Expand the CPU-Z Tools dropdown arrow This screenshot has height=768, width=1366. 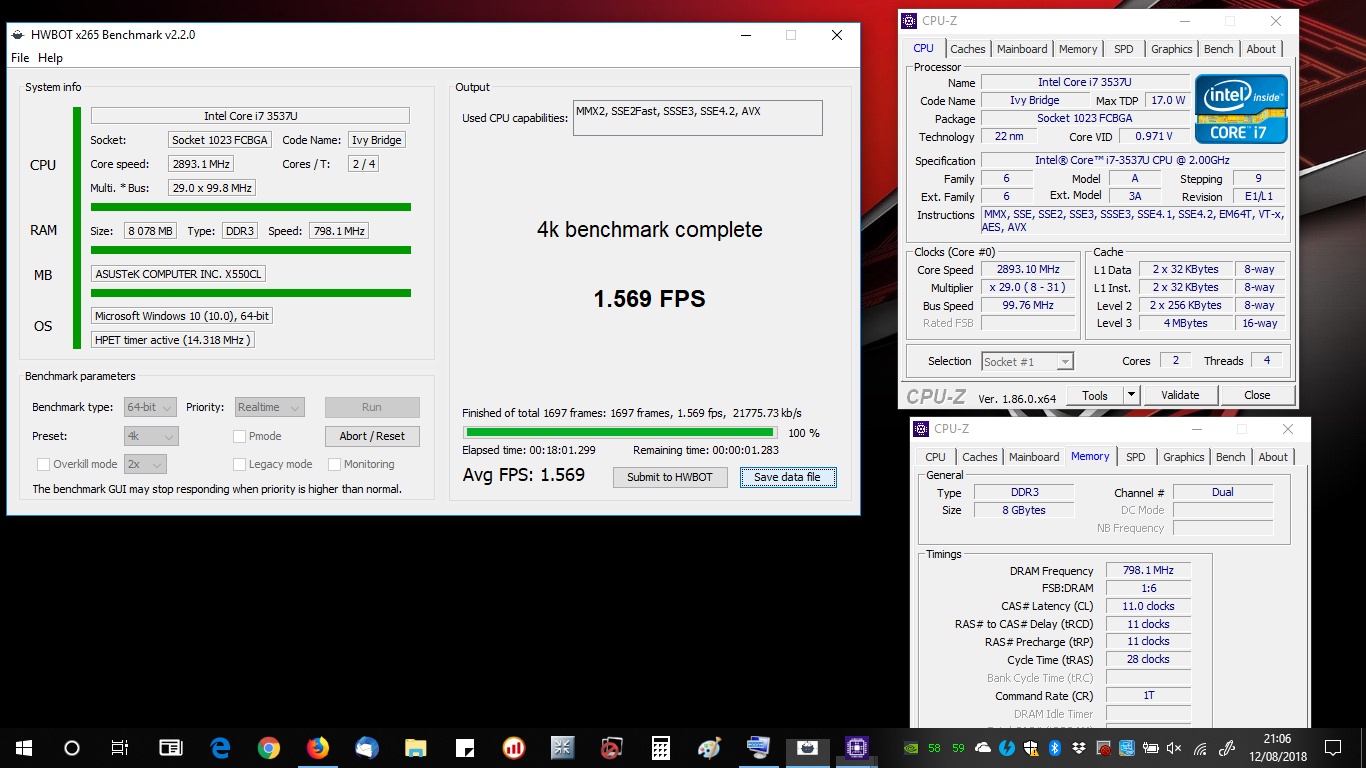pos(1131,395)
